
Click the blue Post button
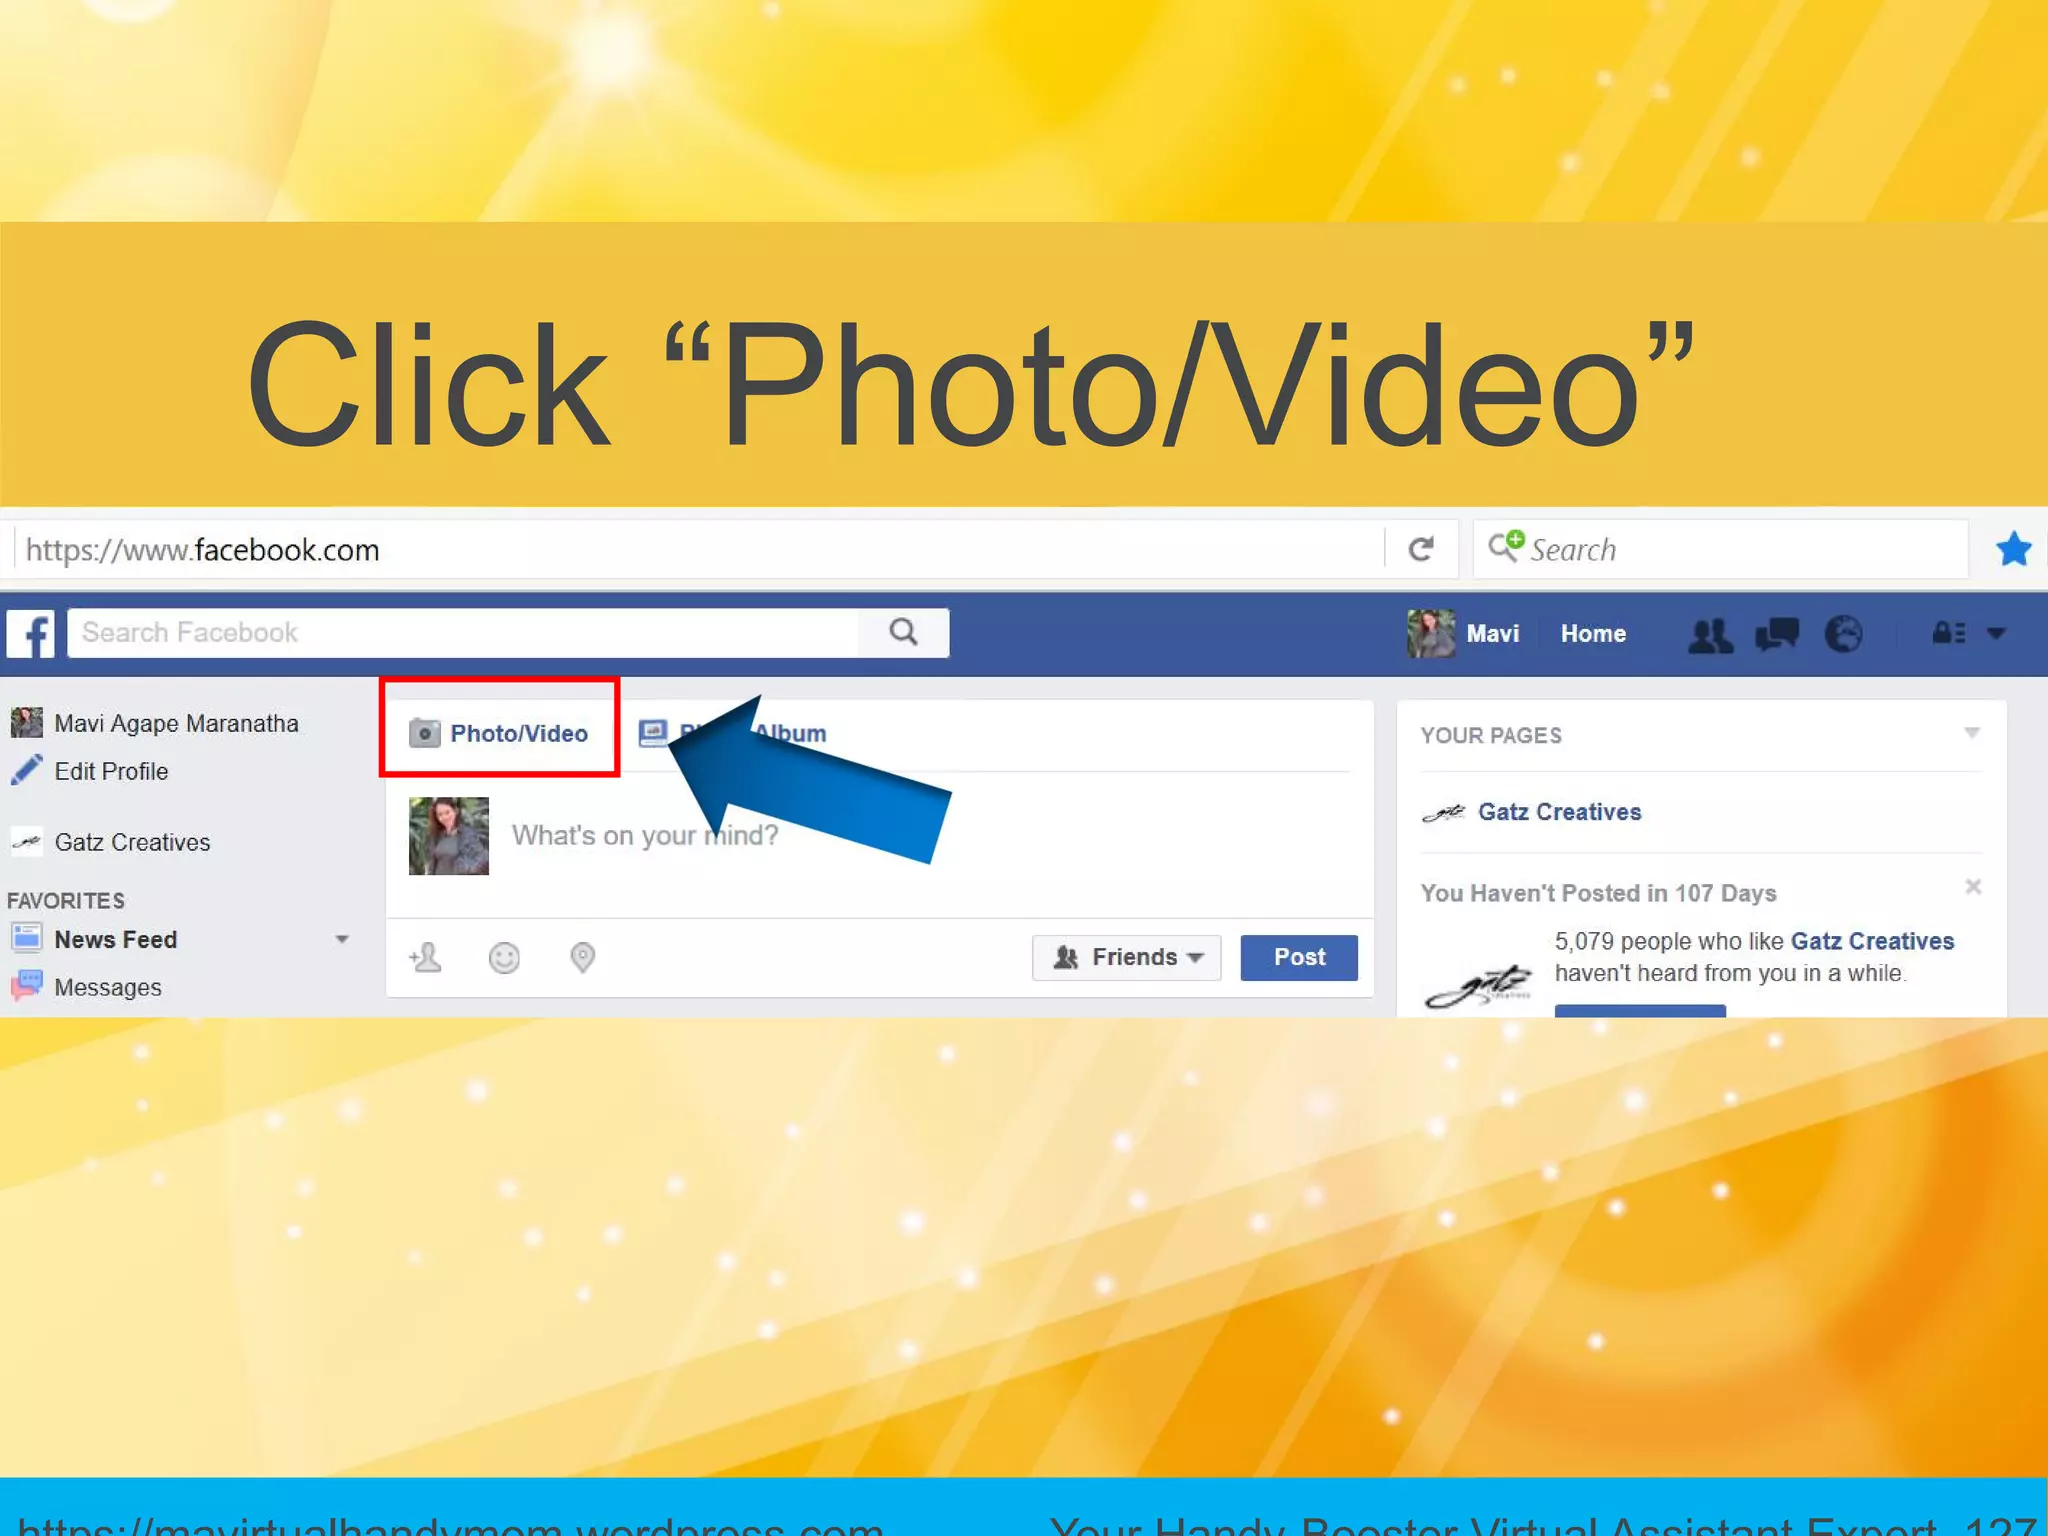1299,957
